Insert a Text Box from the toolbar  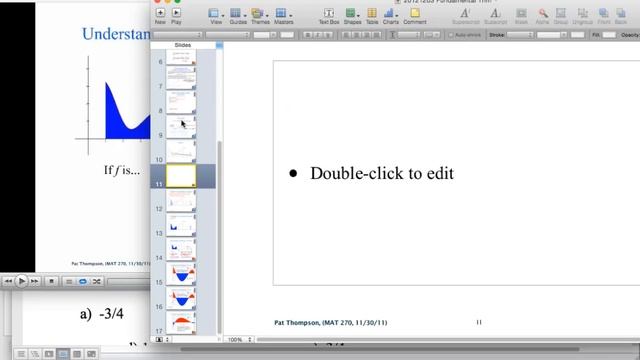tap(329, 16)
